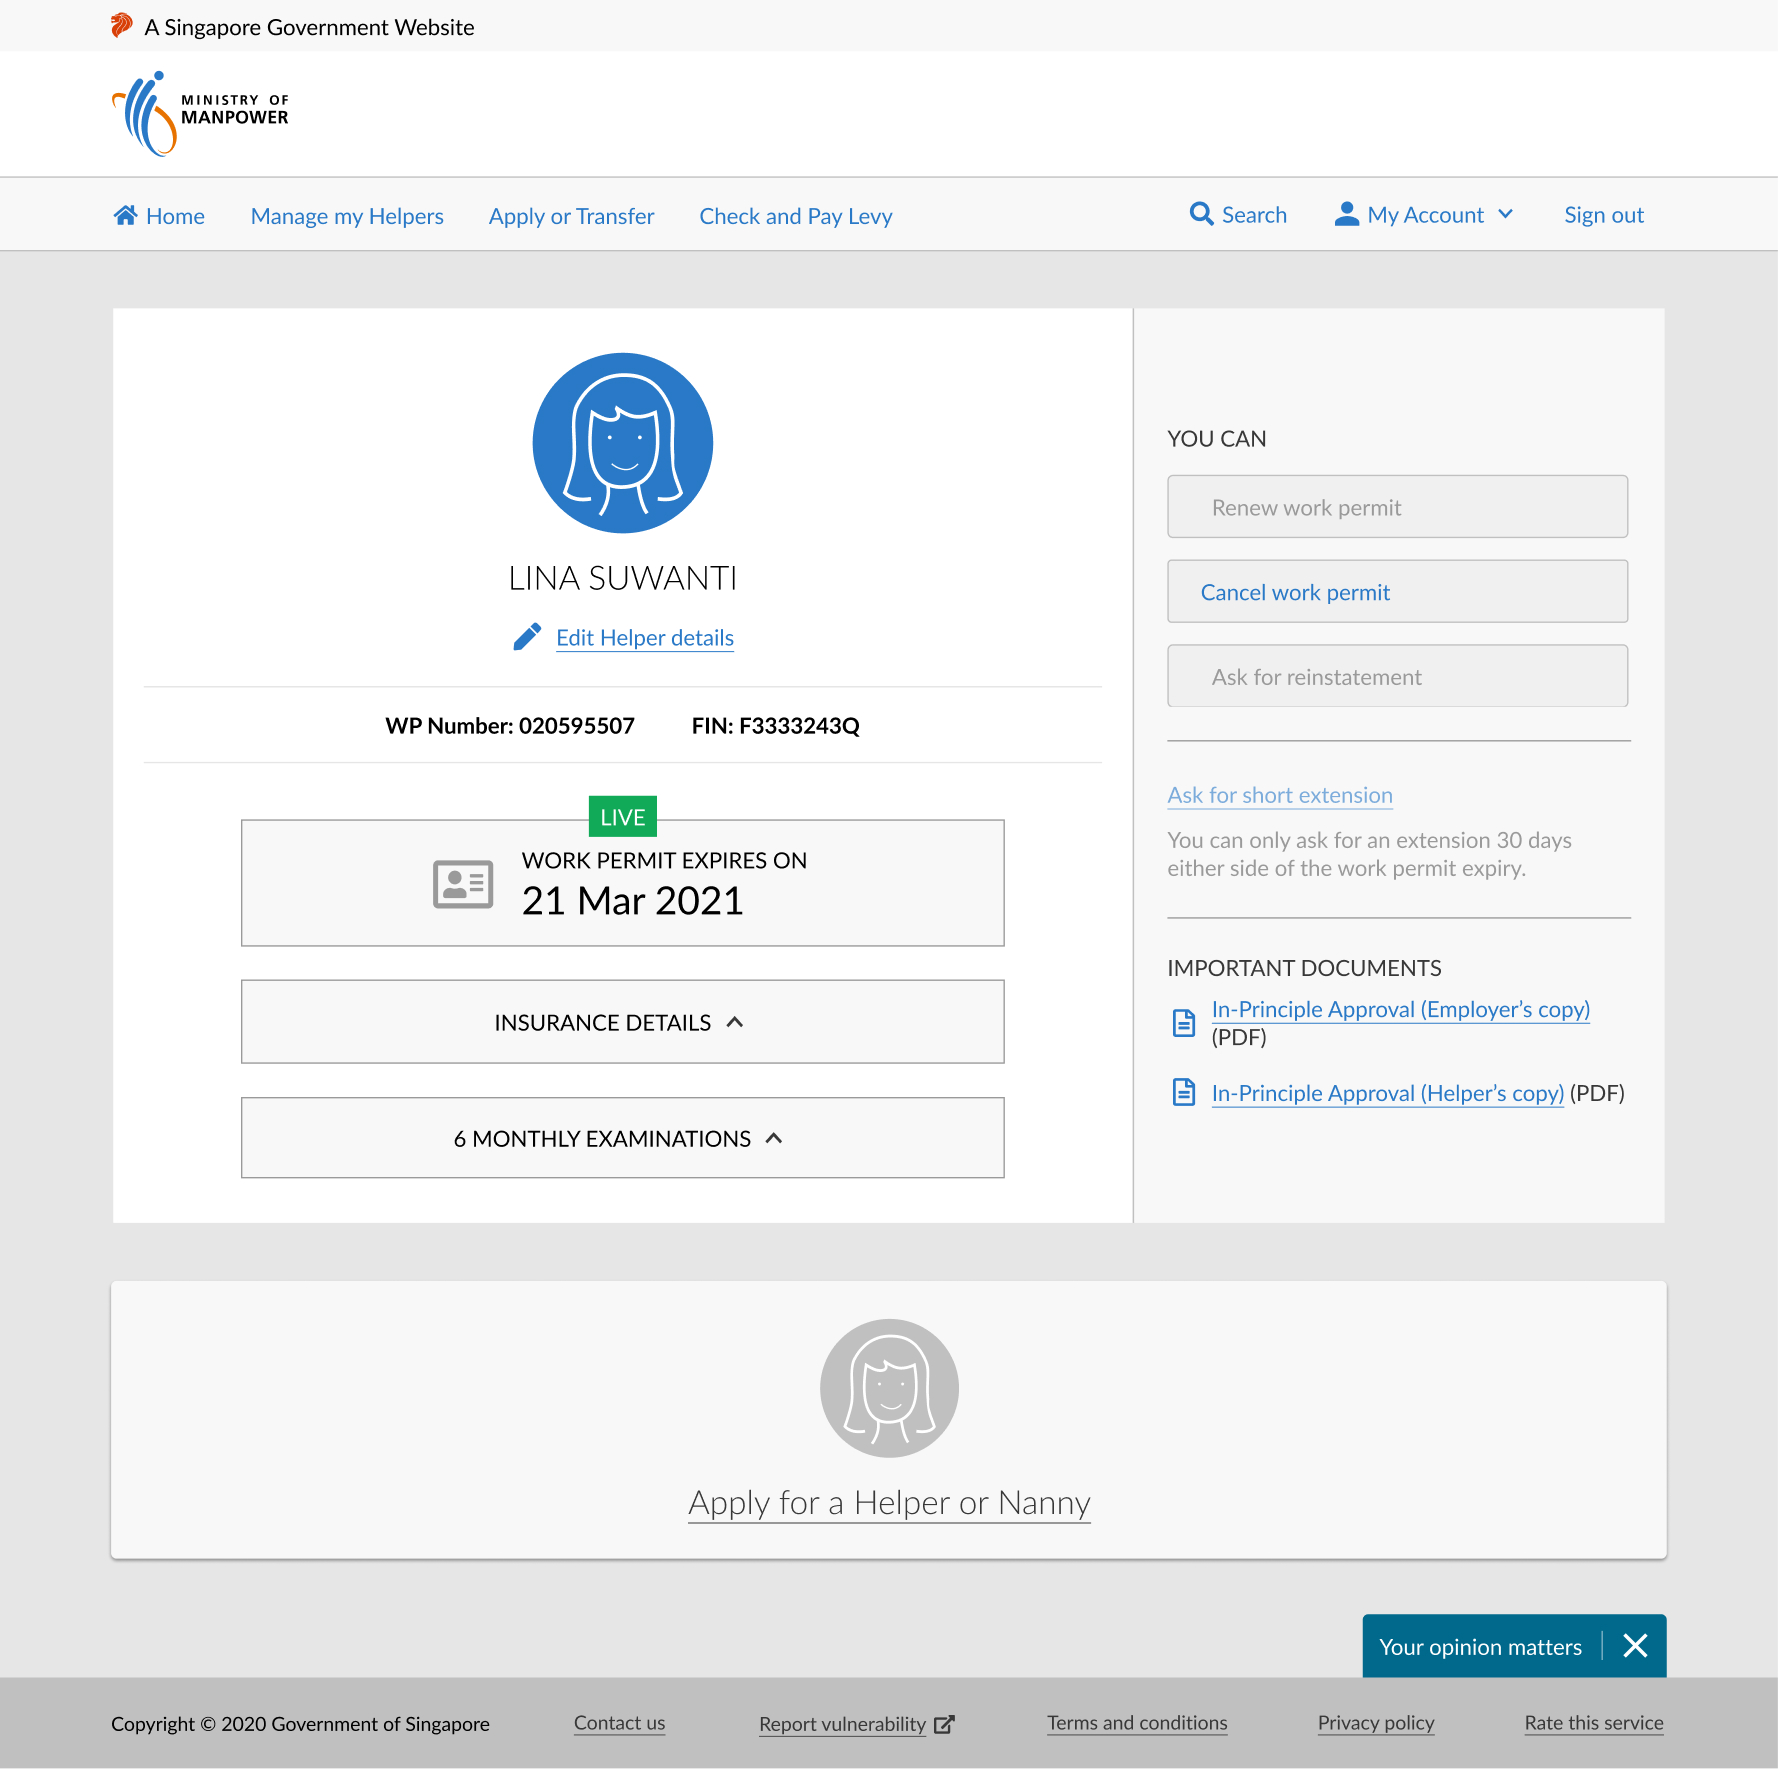This screenshot has width=1778, height=1769.
Task: Click the FIN F3333243Q text
Action: (775, 726)
